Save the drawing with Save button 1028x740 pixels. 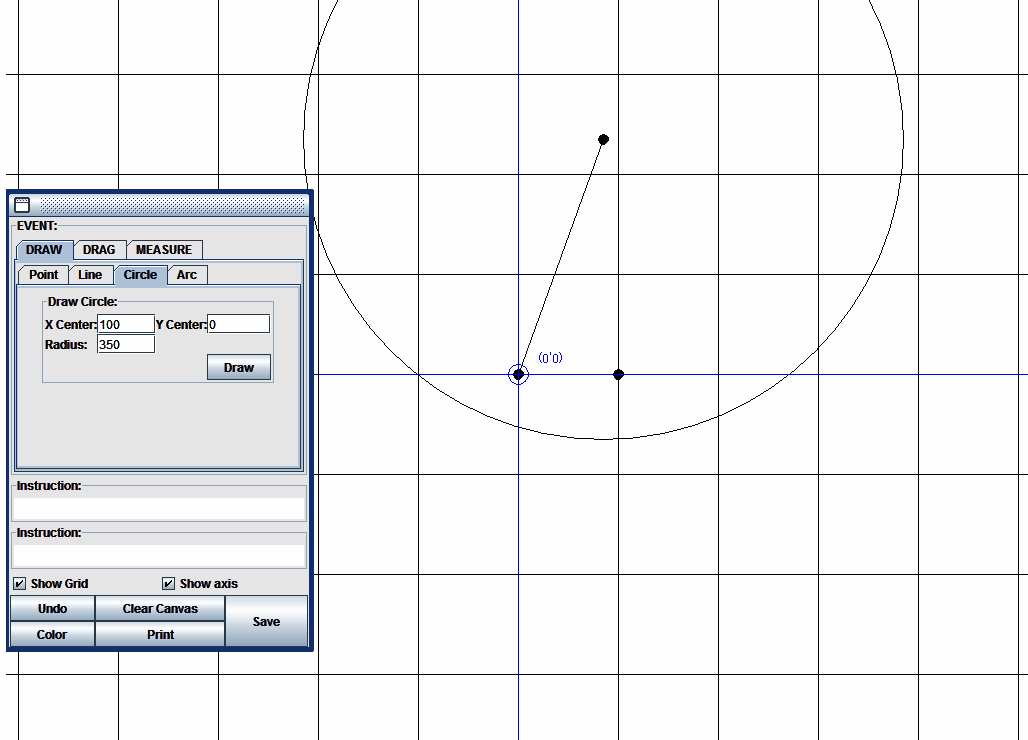click(x=266, y=621)
